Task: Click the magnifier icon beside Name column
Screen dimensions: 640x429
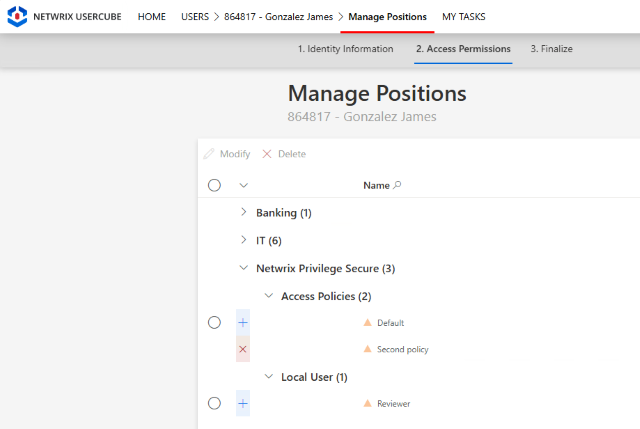Action: coord(397,185)
